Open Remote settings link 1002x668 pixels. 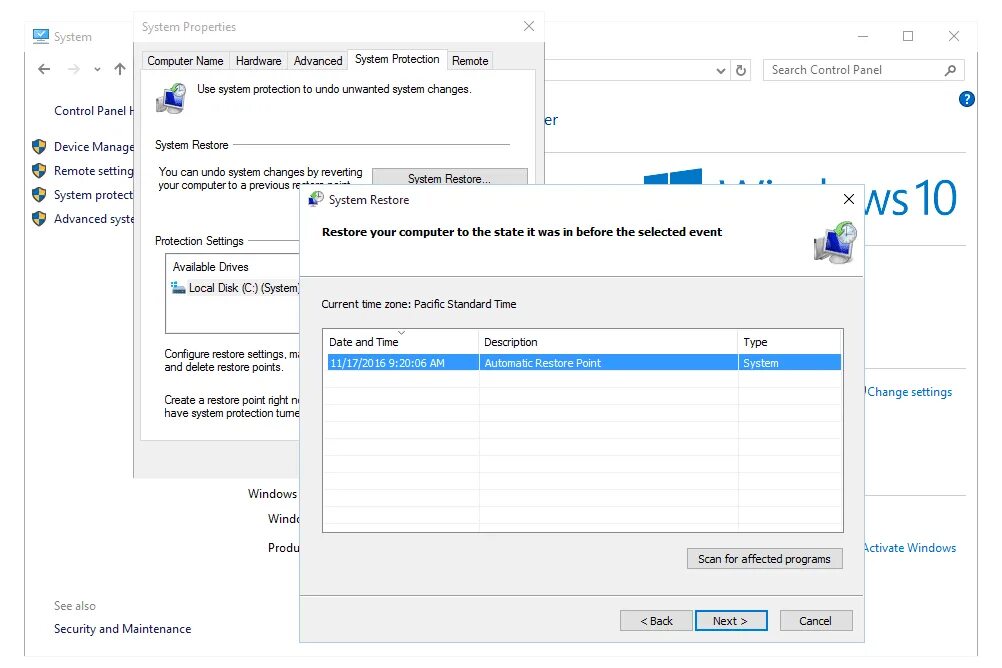click(94, 171)
